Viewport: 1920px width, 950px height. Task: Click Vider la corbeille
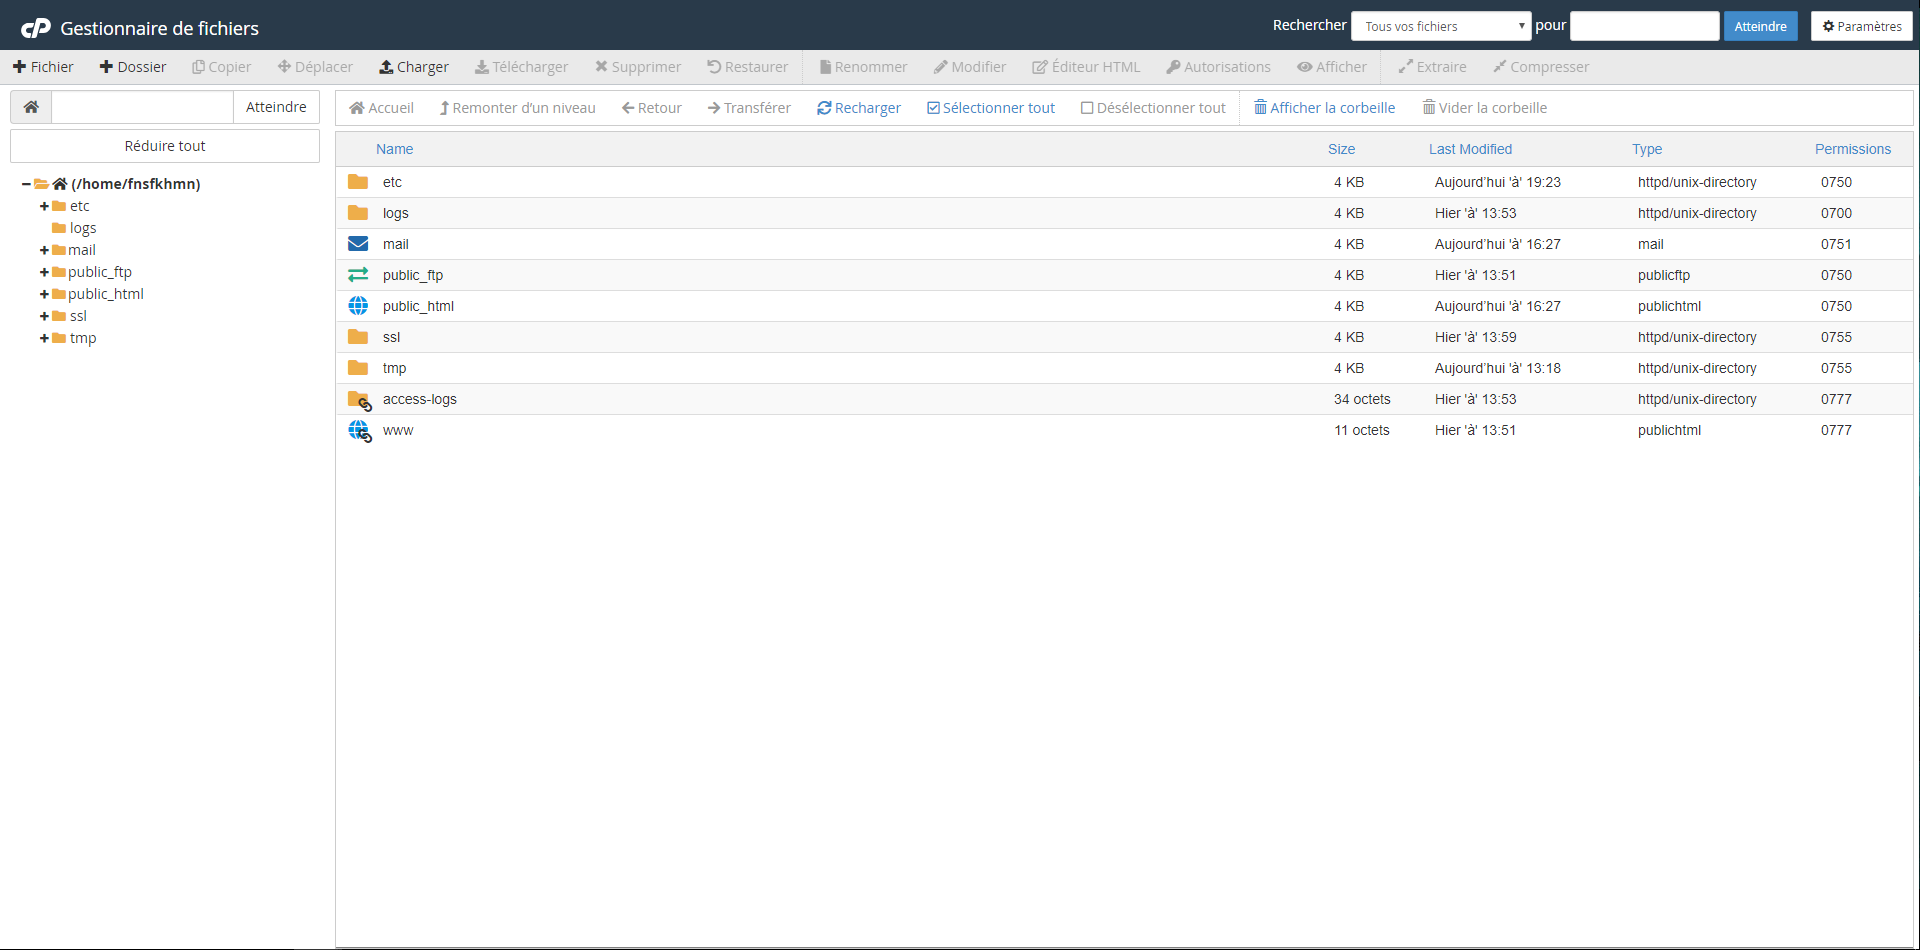pos(1485,108)
